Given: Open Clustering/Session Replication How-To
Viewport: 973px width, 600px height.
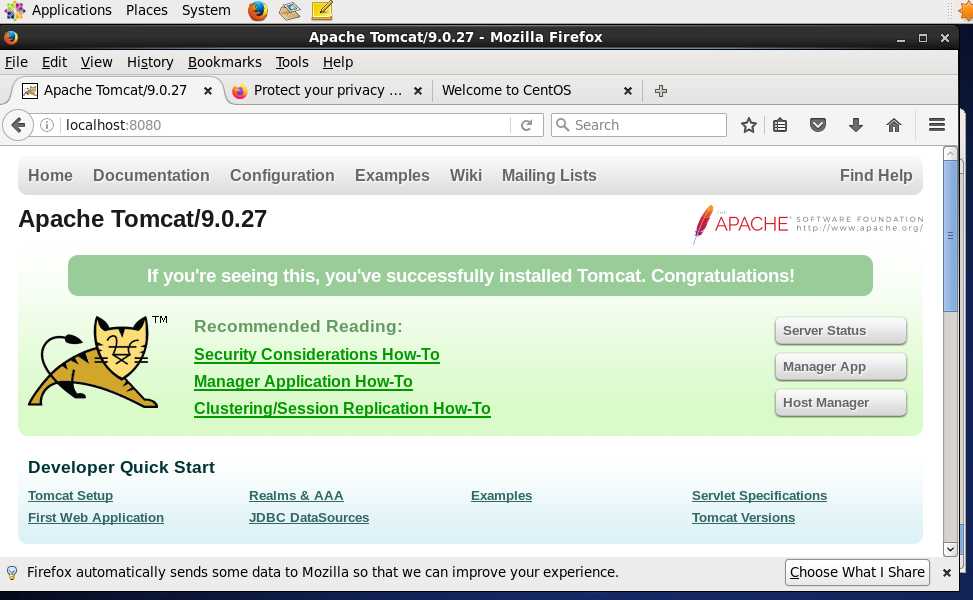Looking at the screenshot, I should click(x=342, y=408).
